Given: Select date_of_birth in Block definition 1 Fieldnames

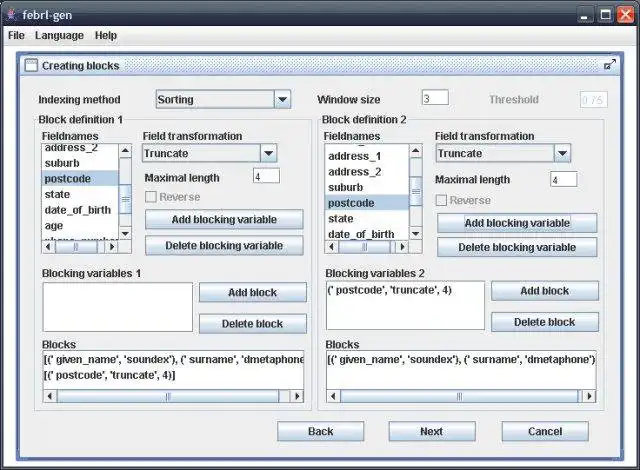Looking at the screenshot, I should (80, 210).
